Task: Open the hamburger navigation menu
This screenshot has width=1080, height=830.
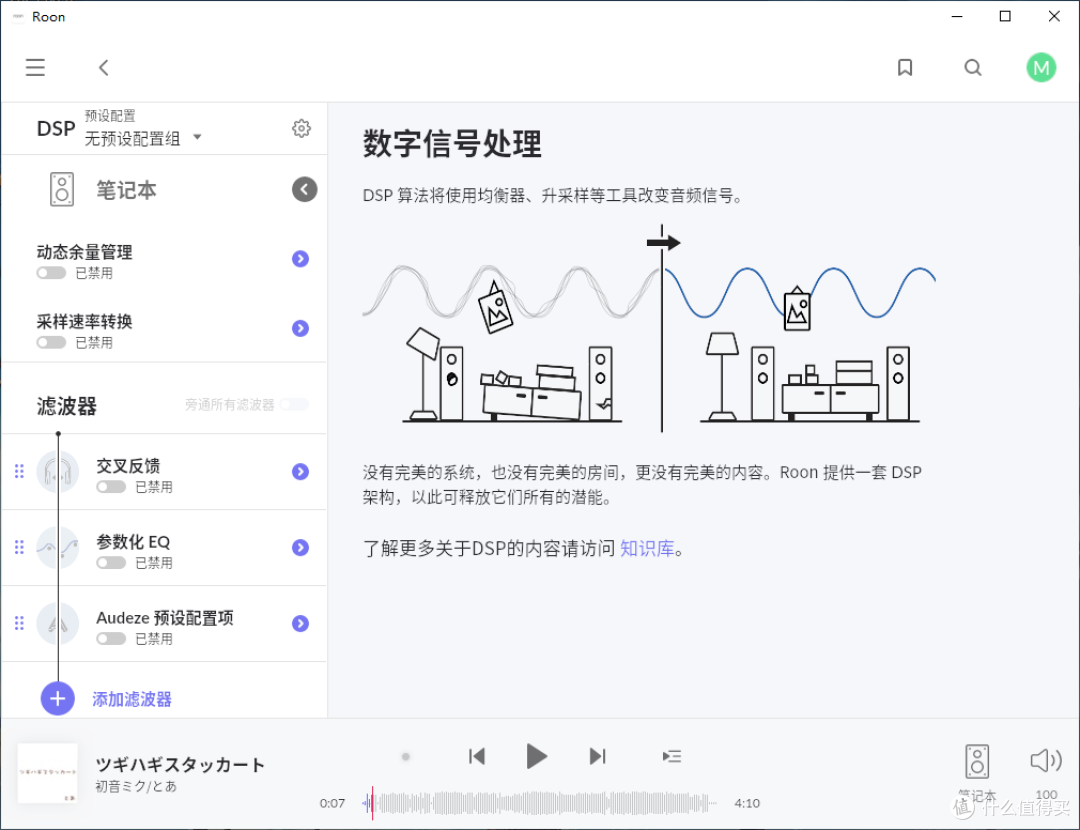Action: tap(35, 67)
